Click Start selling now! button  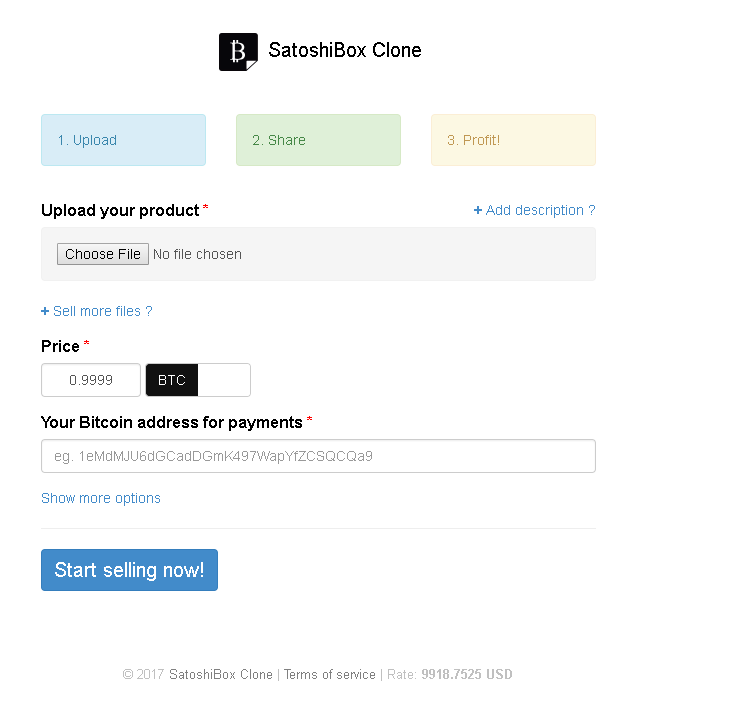(129, 570)
